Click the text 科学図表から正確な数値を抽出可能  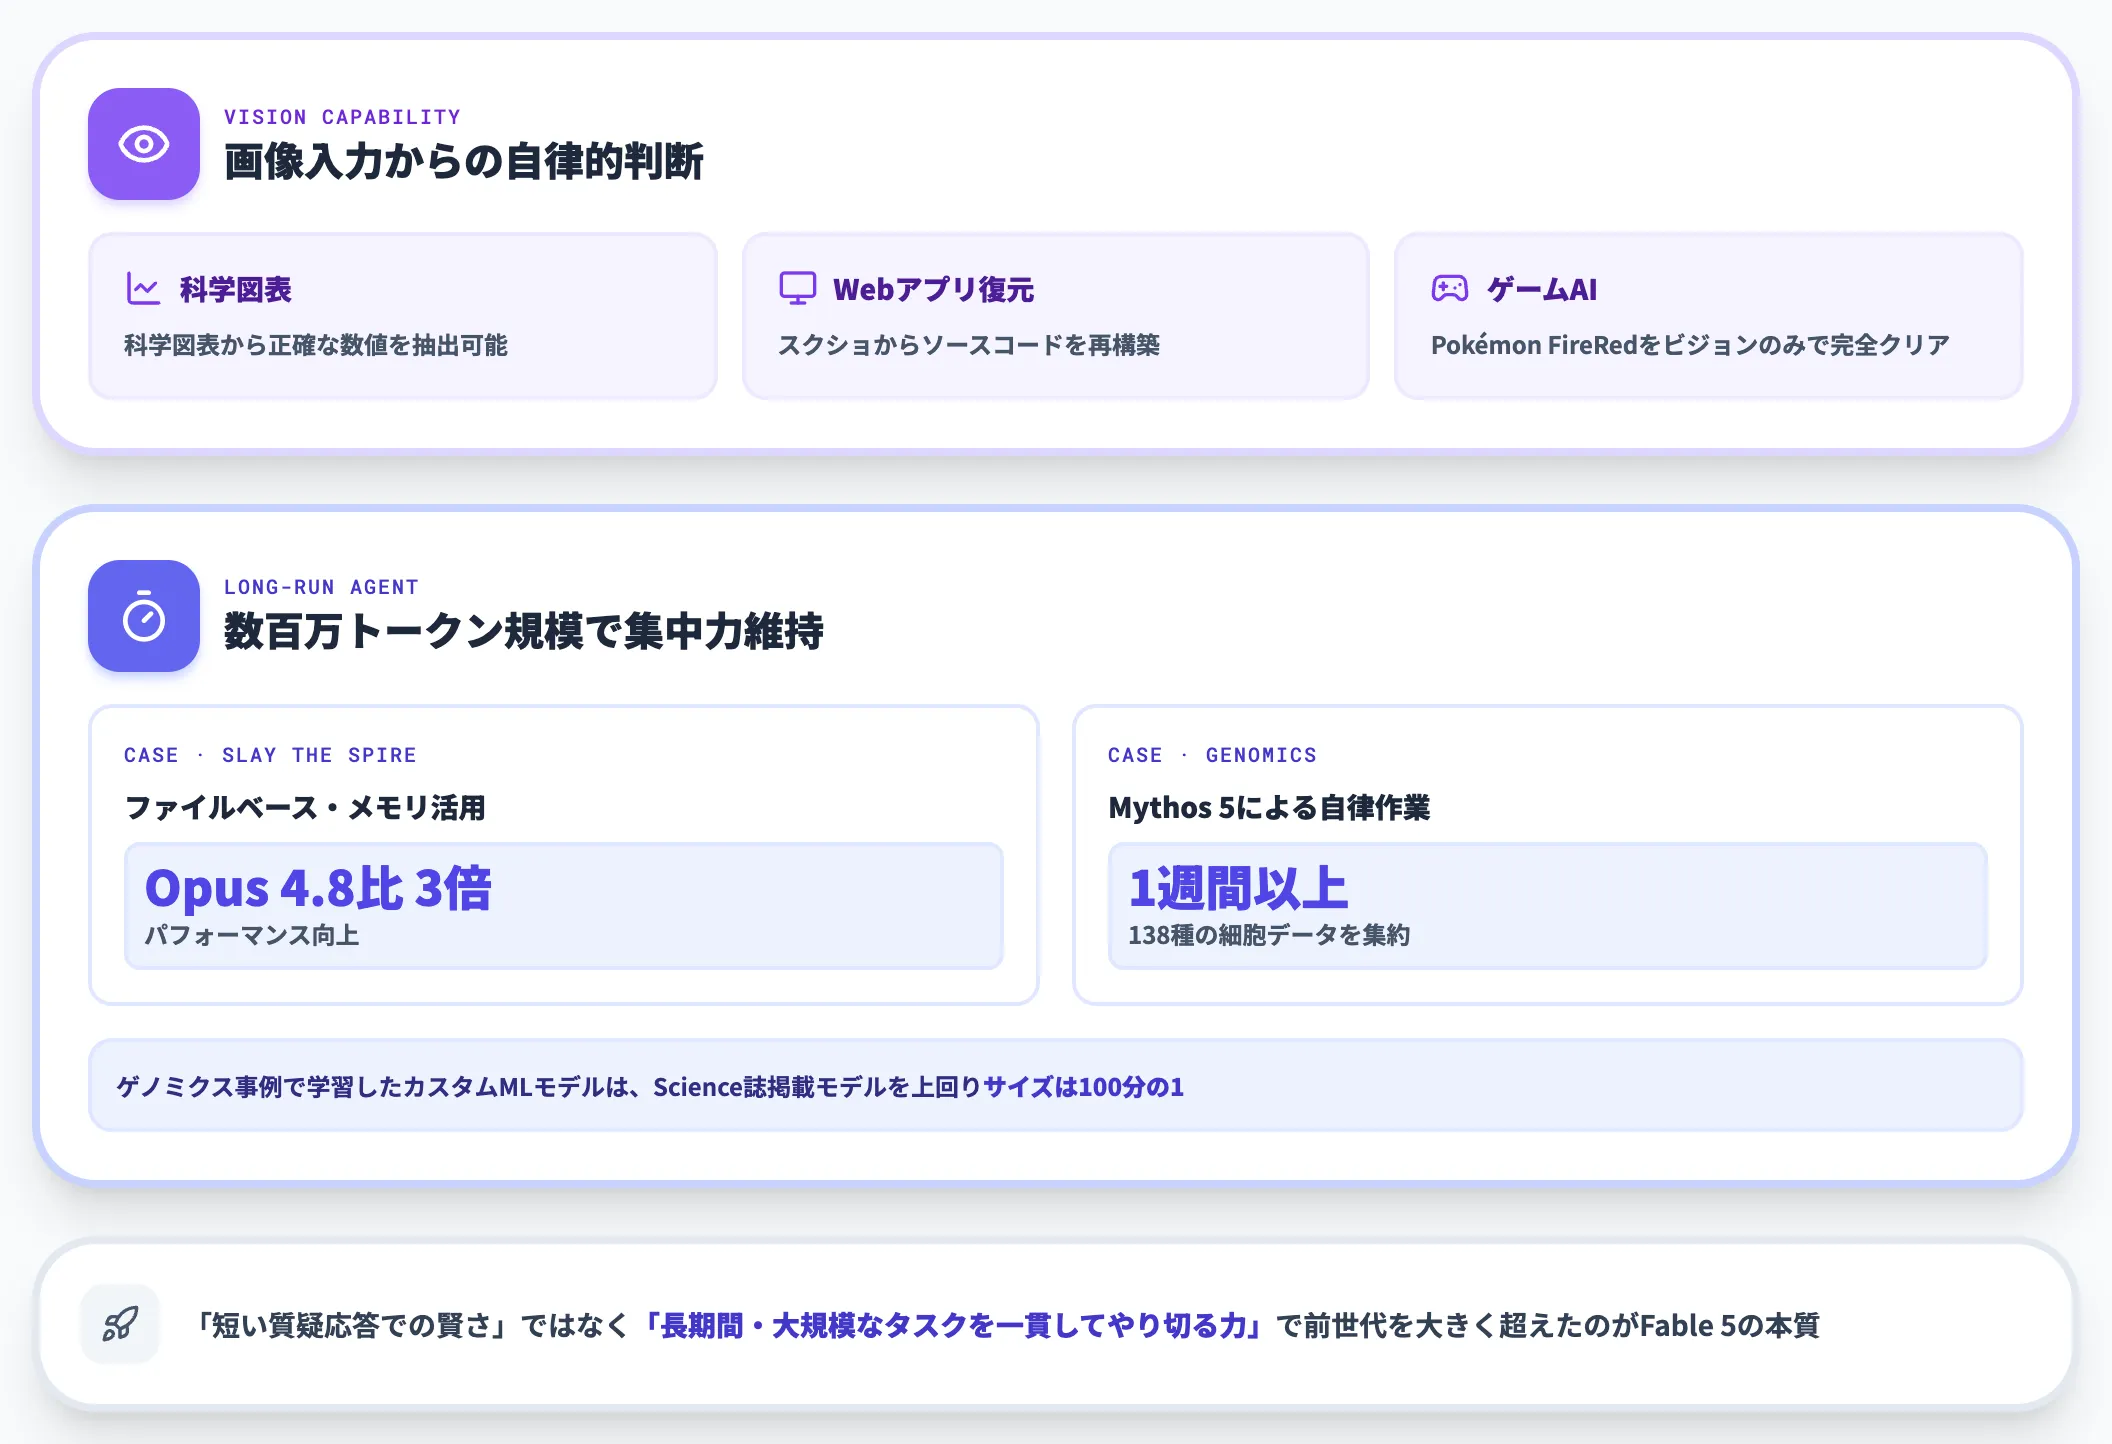(x=316, y=346)
